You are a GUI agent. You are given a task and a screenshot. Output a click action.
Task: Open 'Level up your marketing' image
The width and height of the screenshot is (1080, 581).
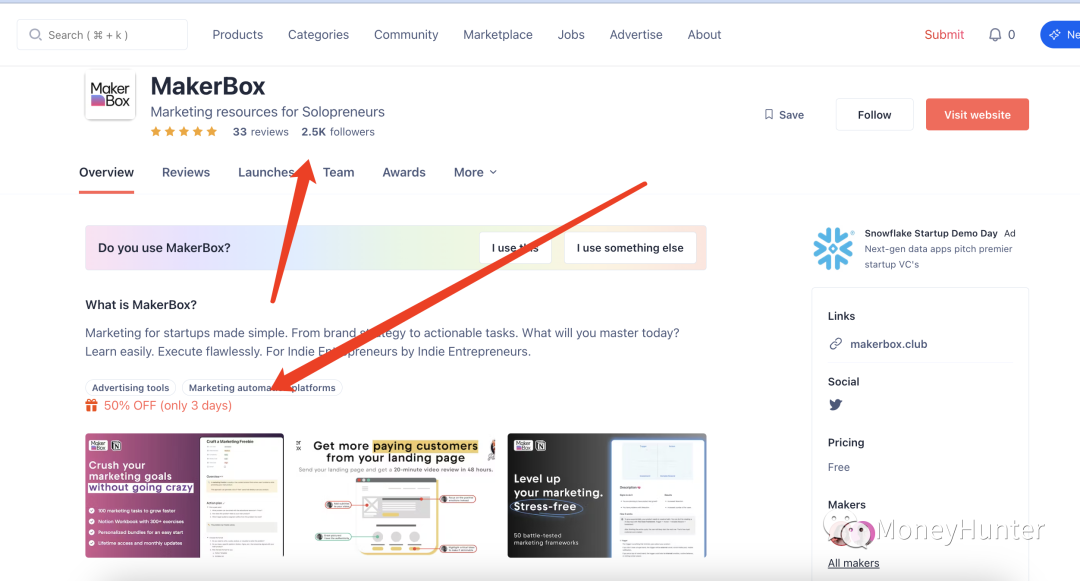tap(607, 495)
